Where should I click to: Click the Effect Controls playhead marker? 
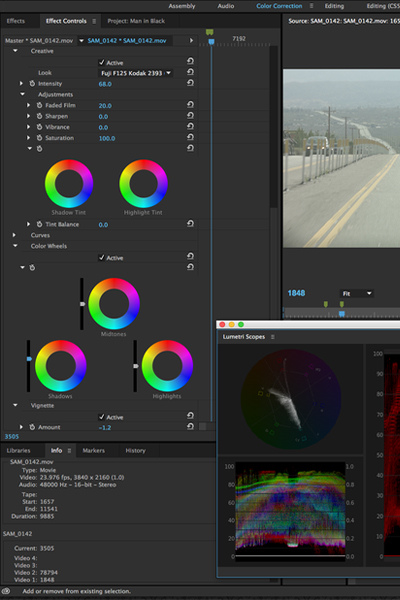(x=211, y=41)
